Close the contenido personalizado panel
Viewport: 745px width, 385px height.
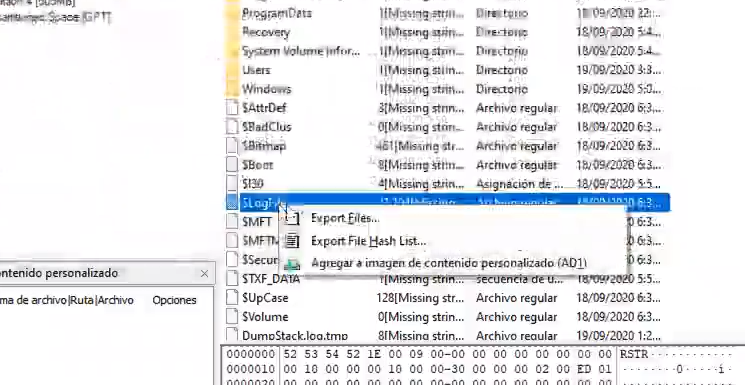204,274
